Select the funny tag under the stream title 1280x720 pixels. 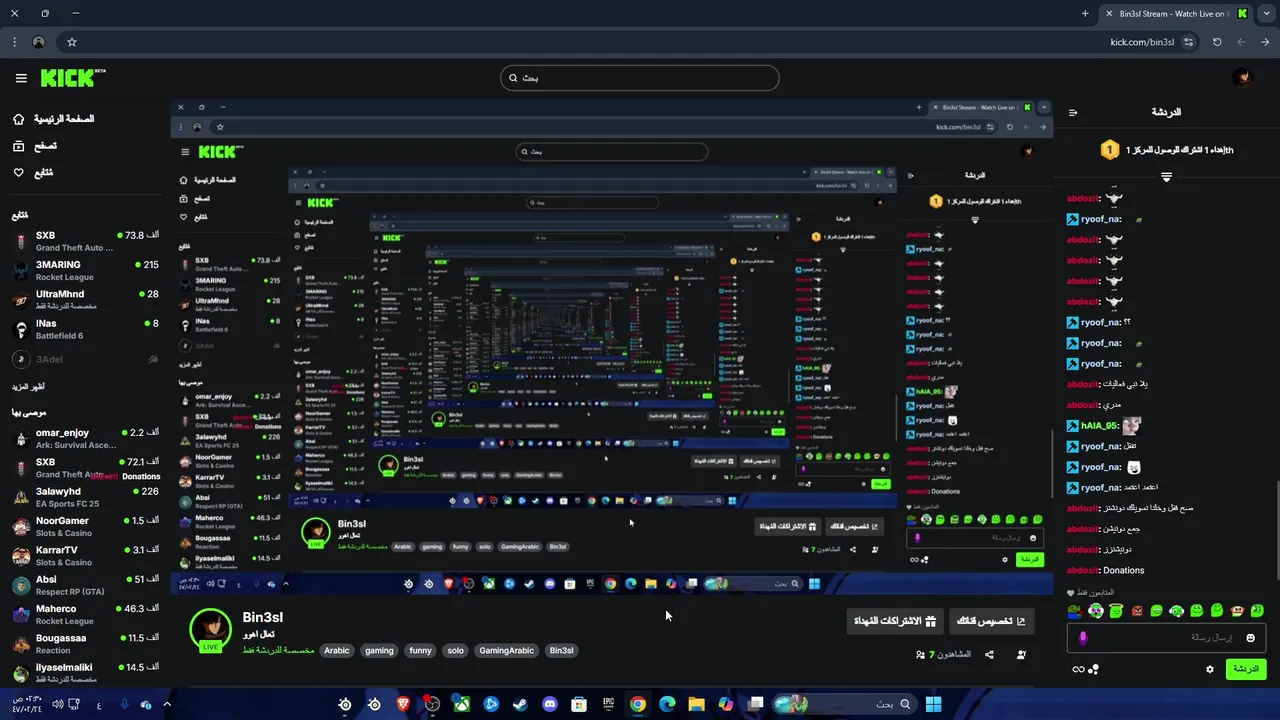click(x=420, y=650)
